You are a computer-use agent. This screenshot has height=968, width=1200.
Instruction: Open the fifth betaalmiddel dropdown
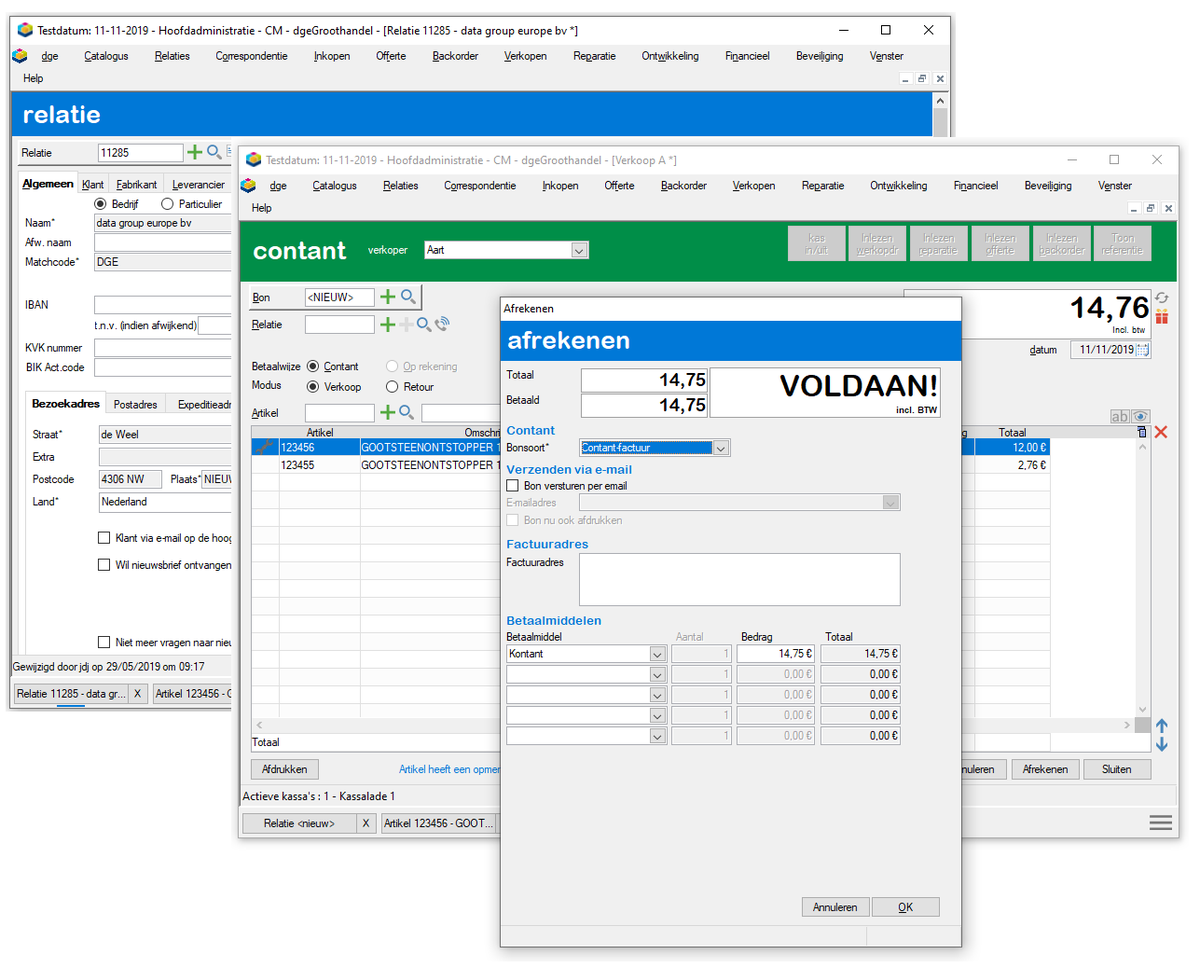tap(658, 736)
